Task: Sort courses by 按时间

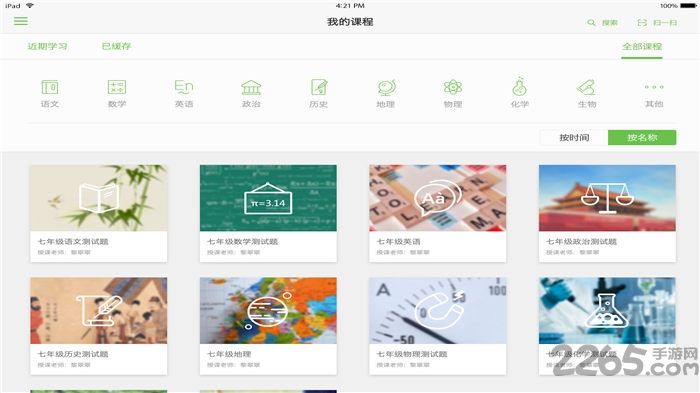Action: (x=574, y=138)
